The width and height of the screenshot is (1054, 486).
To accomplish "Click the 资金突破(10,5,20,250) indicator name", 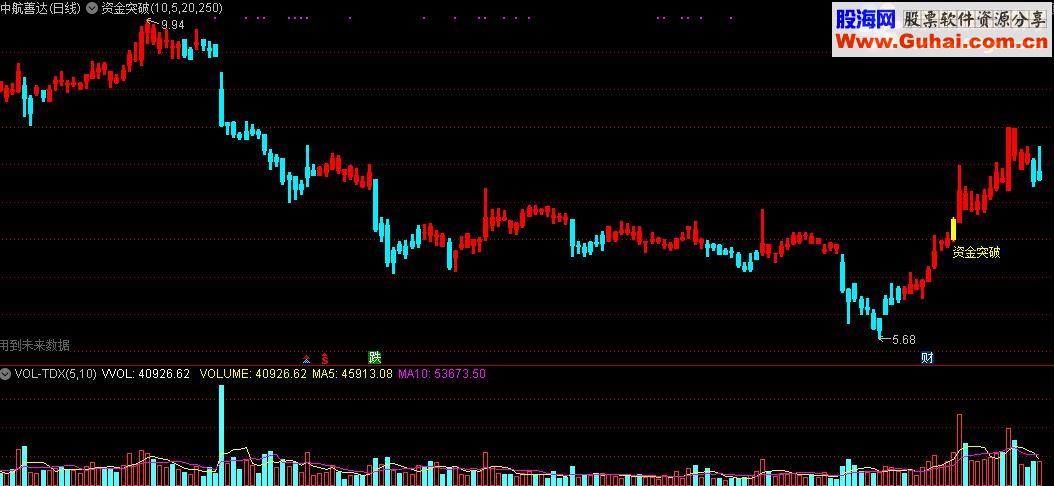I will click(x=162, y=9).
